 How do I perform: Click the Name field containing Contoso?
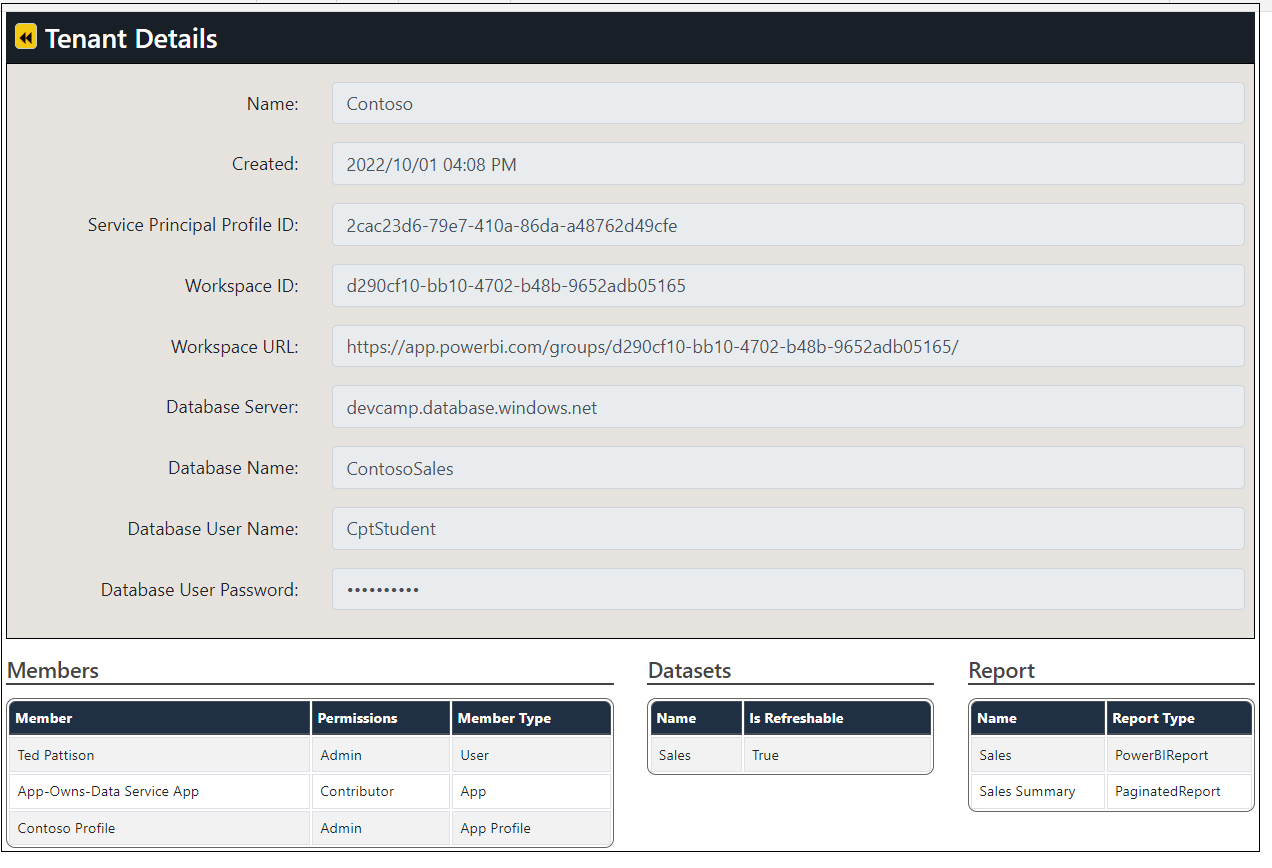[788, 103]
